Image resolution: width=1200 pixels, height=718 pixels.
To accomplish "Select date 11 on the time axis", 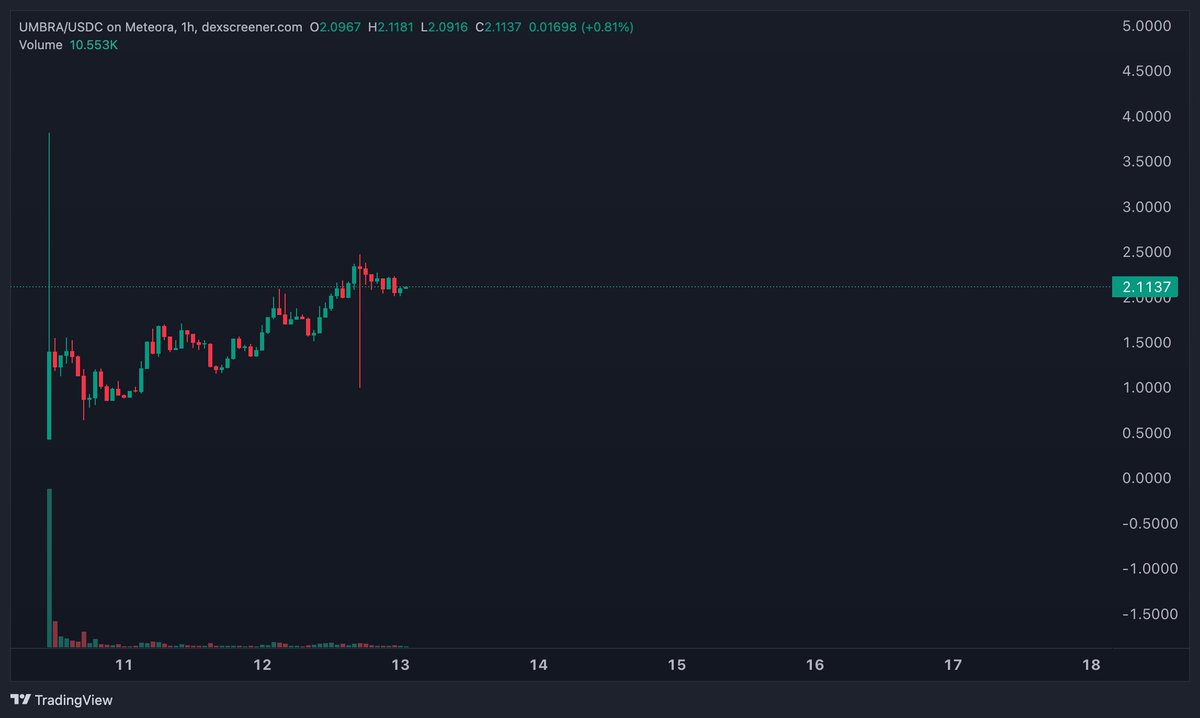I will 124,665.
